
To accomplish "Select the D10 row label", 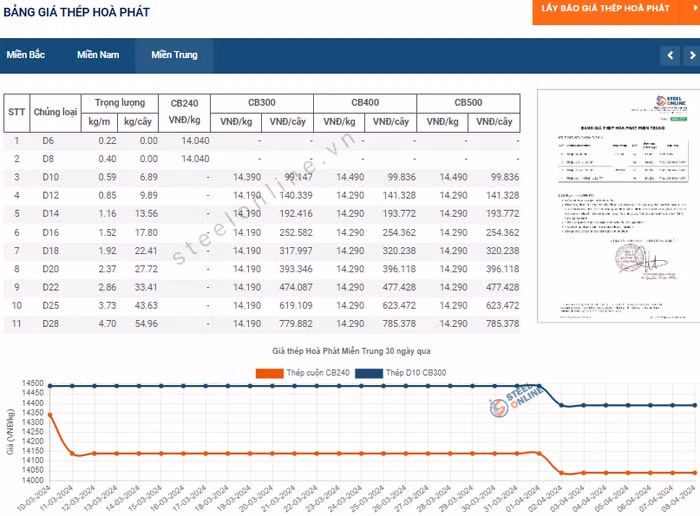I will (50, 177).
